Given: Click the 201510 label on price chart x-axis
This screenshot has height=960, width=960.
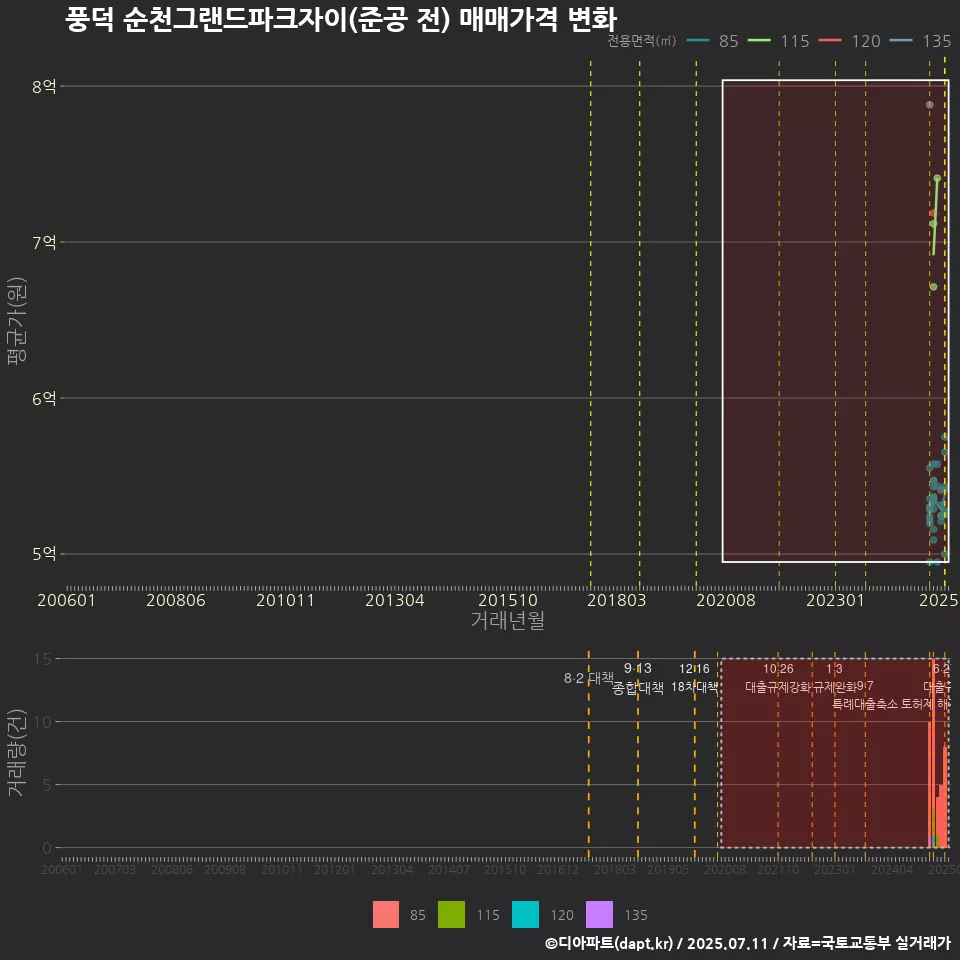Looking at the screenshot, I should coord(508,600).
